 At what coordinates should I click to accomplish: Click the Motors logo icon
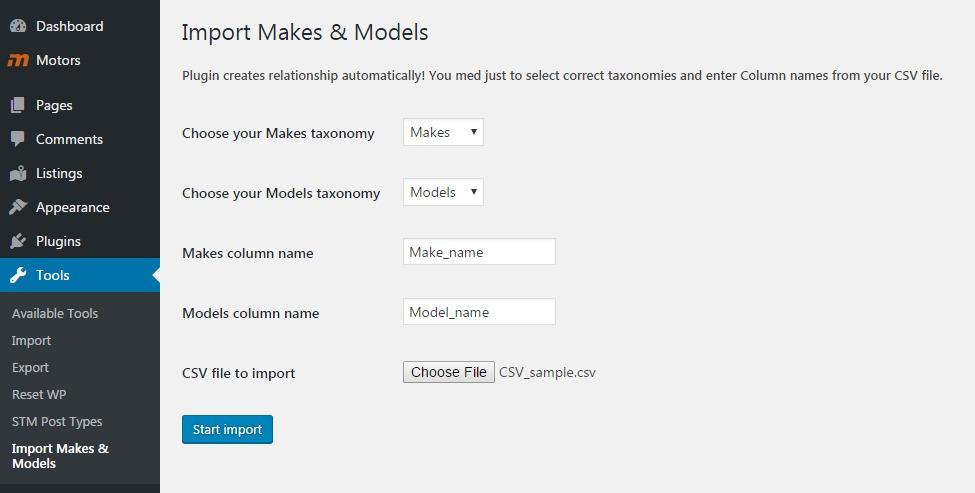tap(18, 60)
